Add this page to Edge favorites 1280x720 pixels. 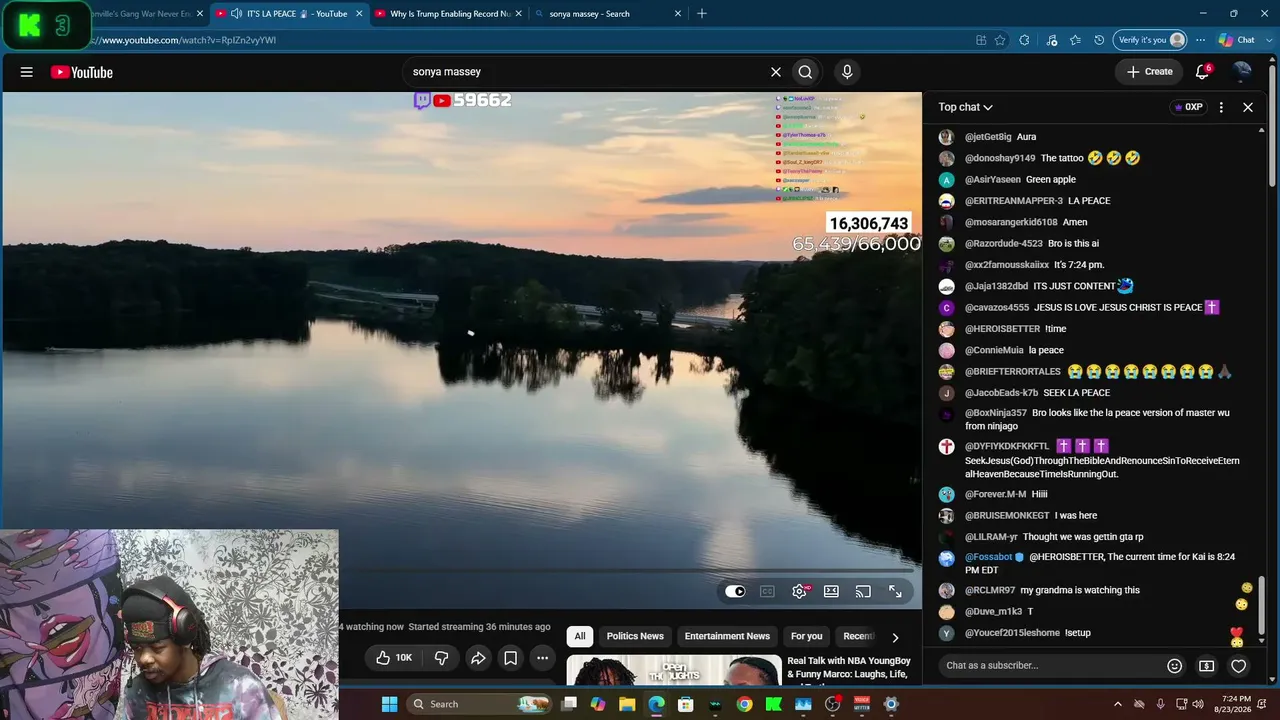pos(1000,40)
